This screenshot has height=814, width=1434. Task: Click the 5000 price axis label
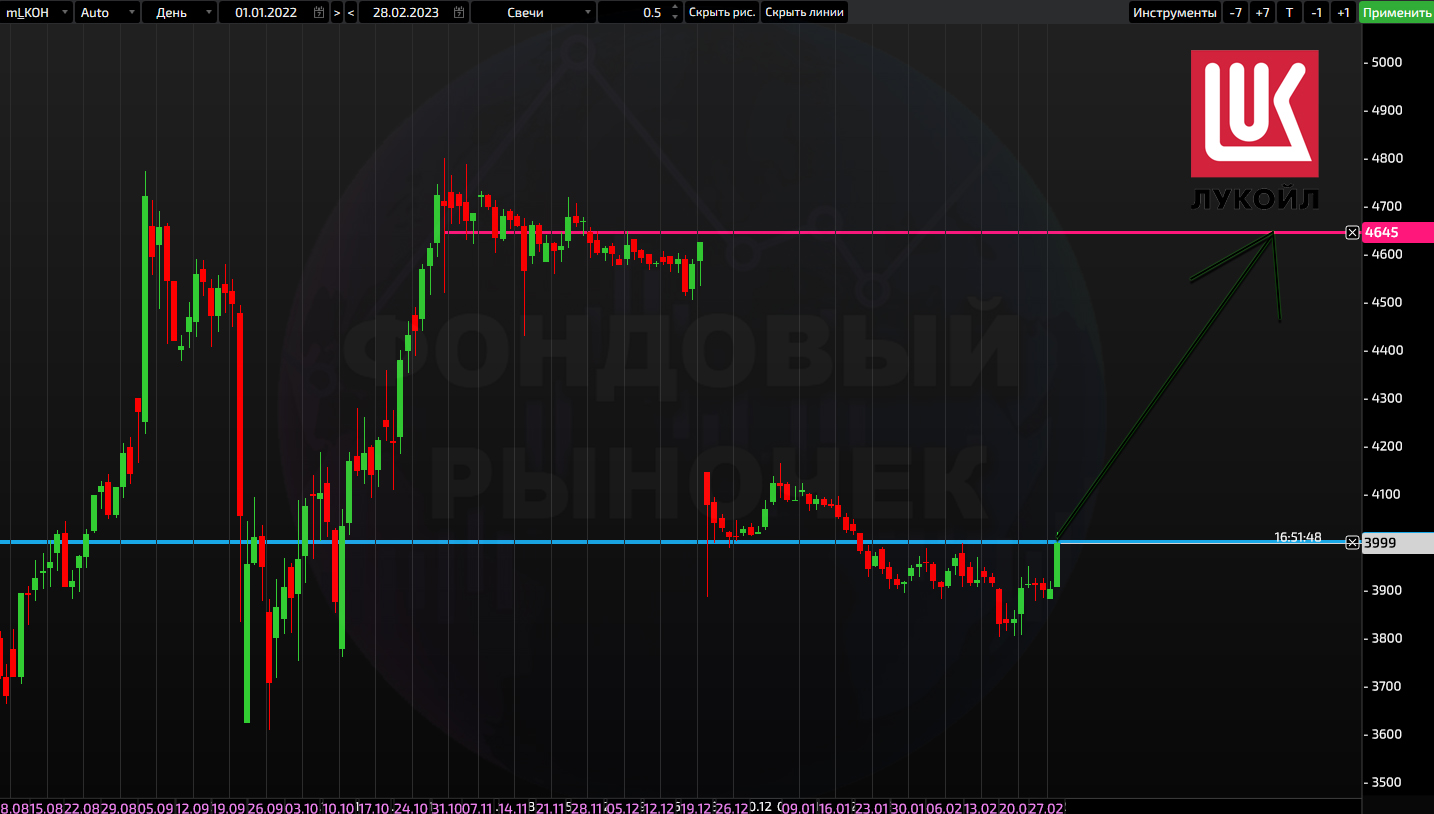1385,62
